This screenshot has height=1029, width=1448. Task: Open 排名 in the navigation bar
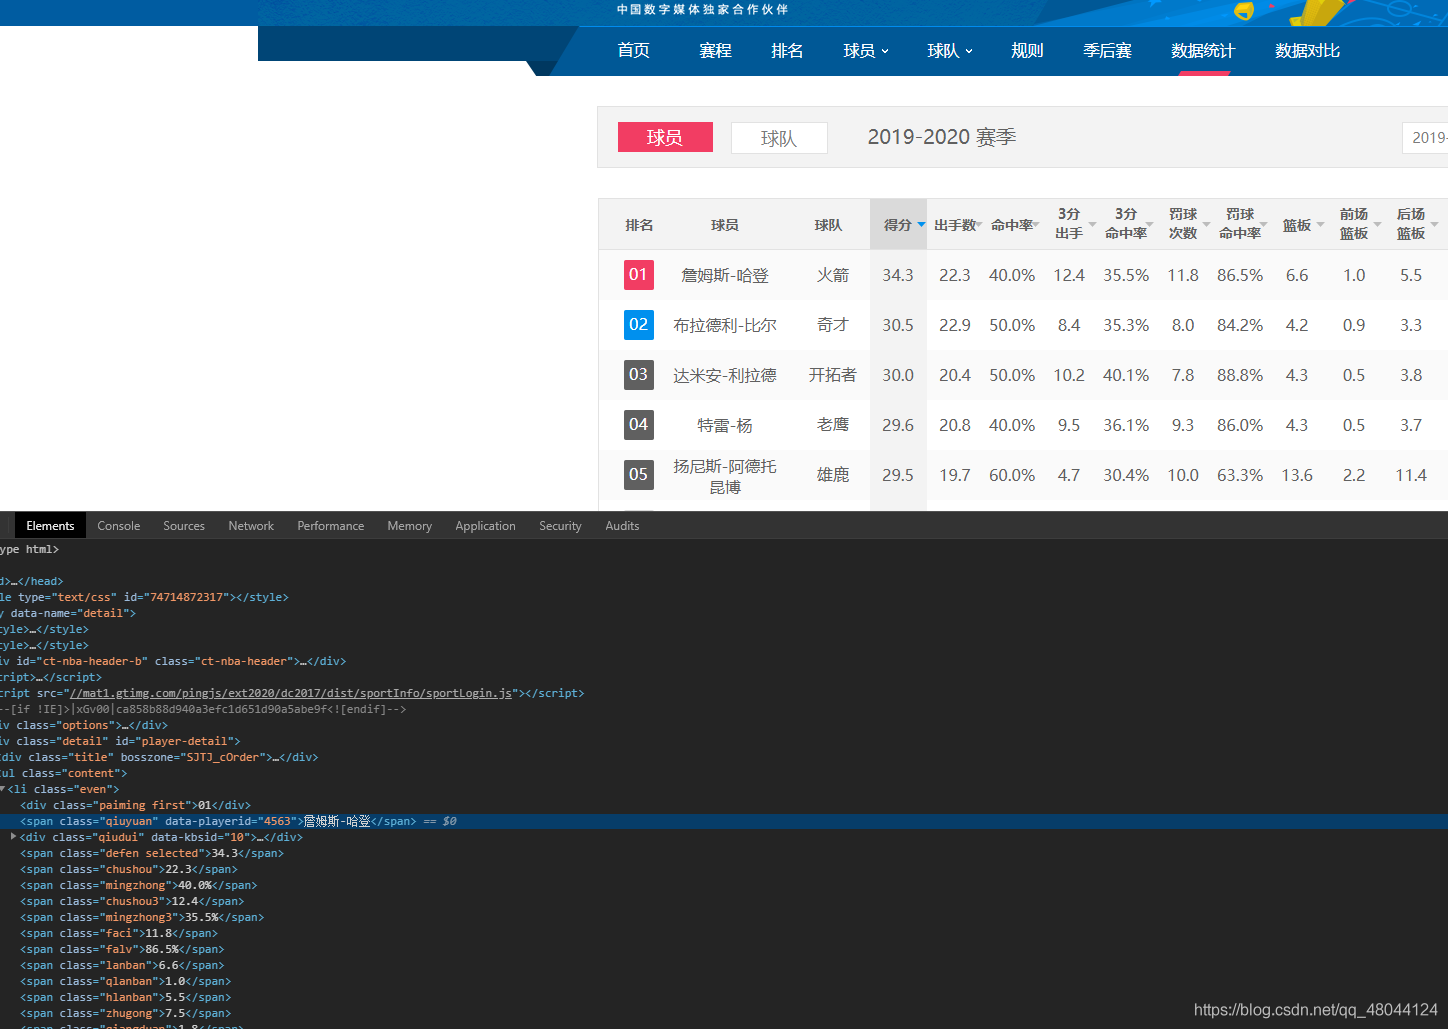[788, 51]
